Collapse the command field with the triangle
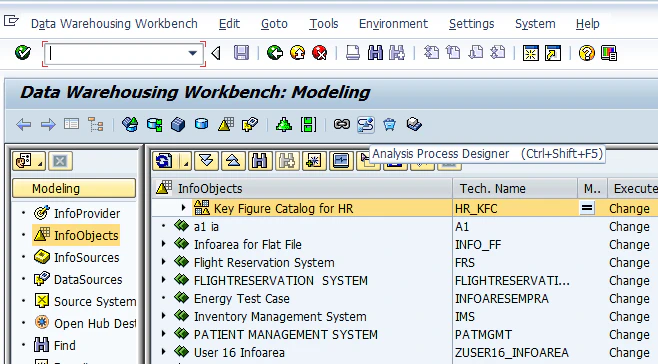 click(x=216, y=53)
